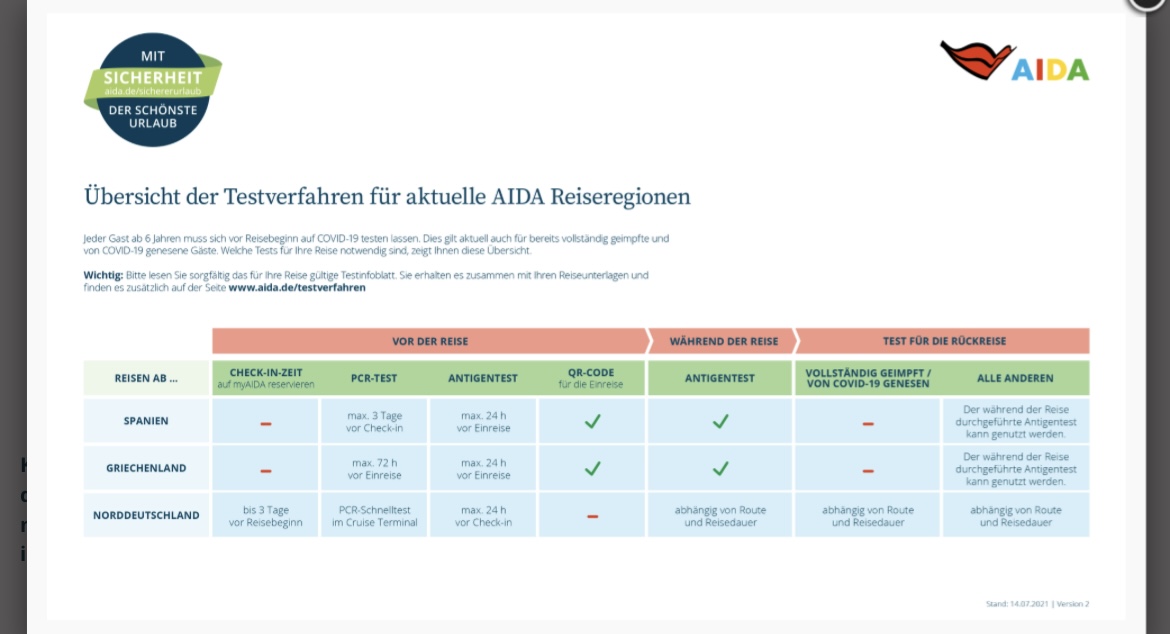The width and height of the screenshot is (1170, 634).
Task: Click the red dash in Spanien Check-in-Zeit
Action: point(265,423)
